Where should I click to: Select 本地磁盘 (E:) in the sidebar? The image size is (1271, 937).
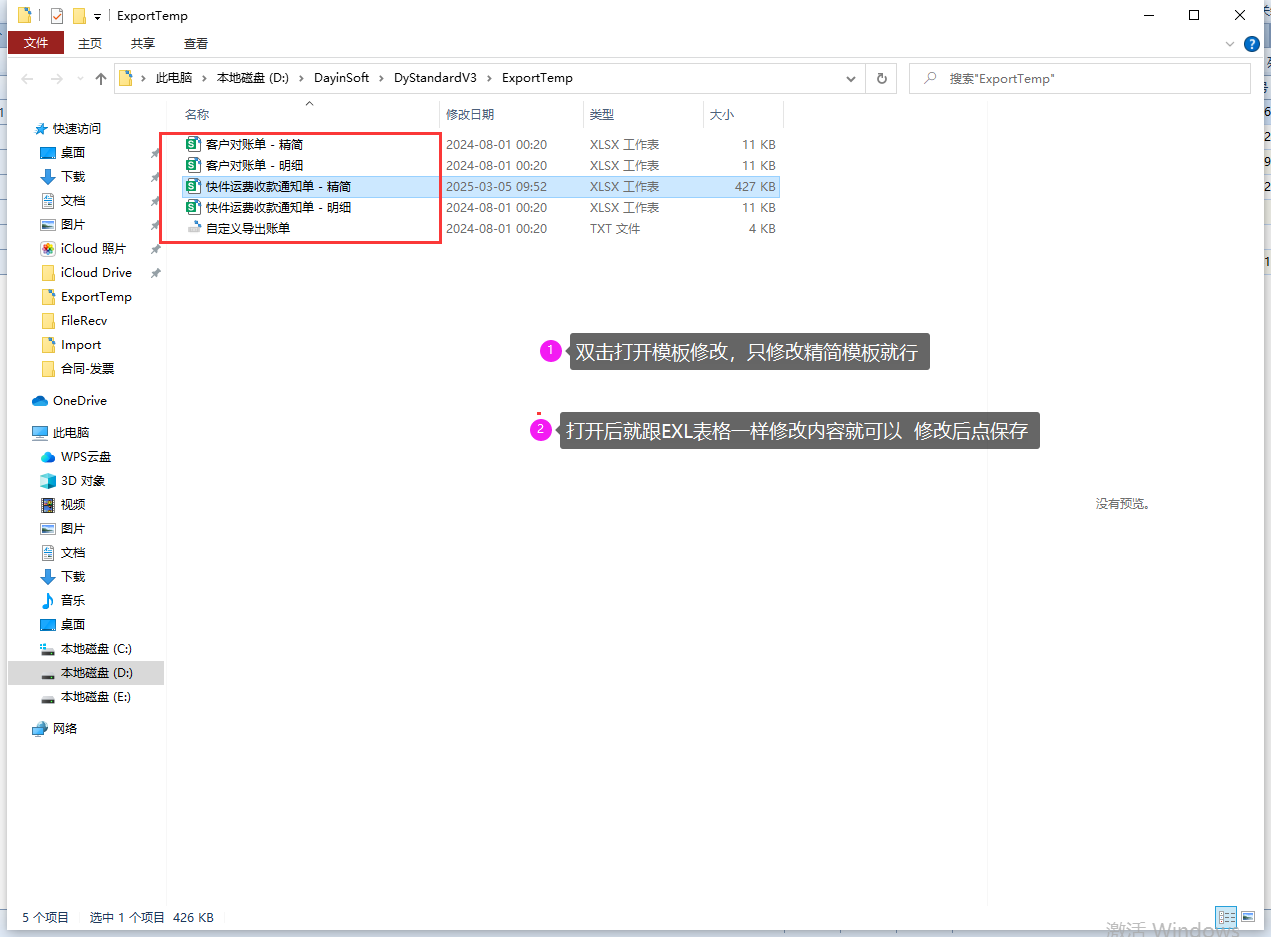(95, 697)
